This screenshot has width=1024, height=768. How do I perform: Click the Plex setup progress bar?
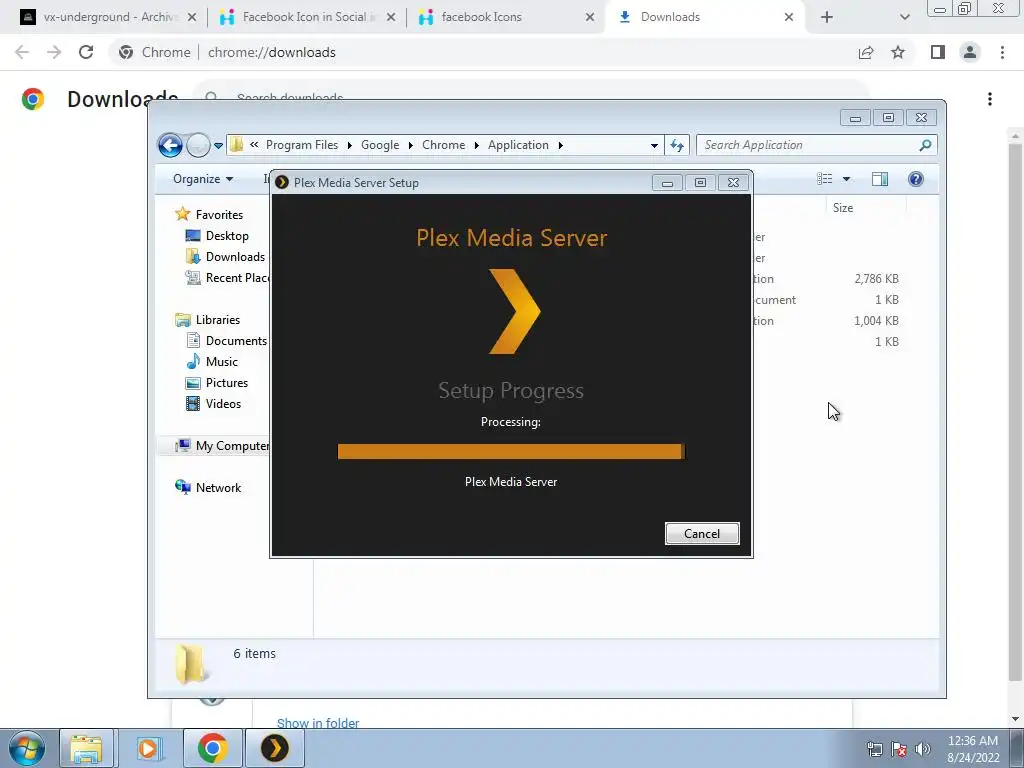[x=511, y=451]
